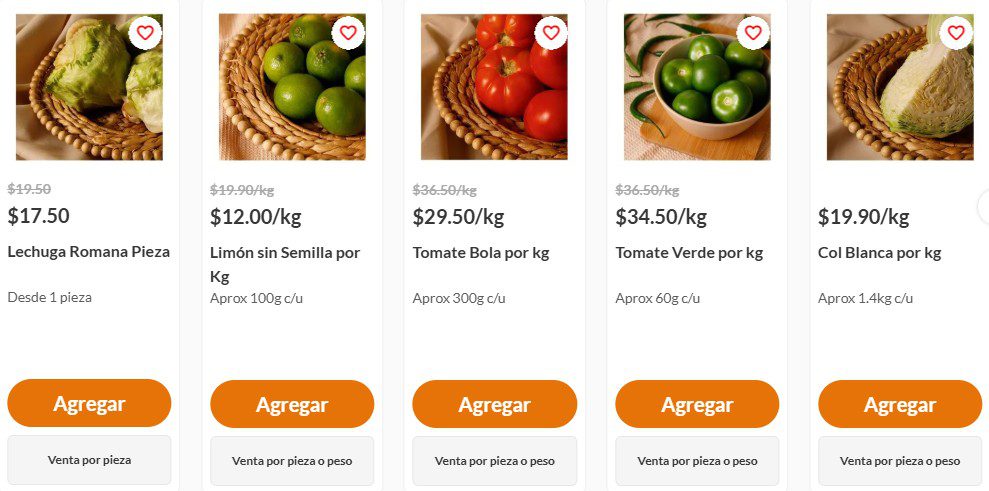Open the Limón sin Semilla product photo

coord(292,87)
